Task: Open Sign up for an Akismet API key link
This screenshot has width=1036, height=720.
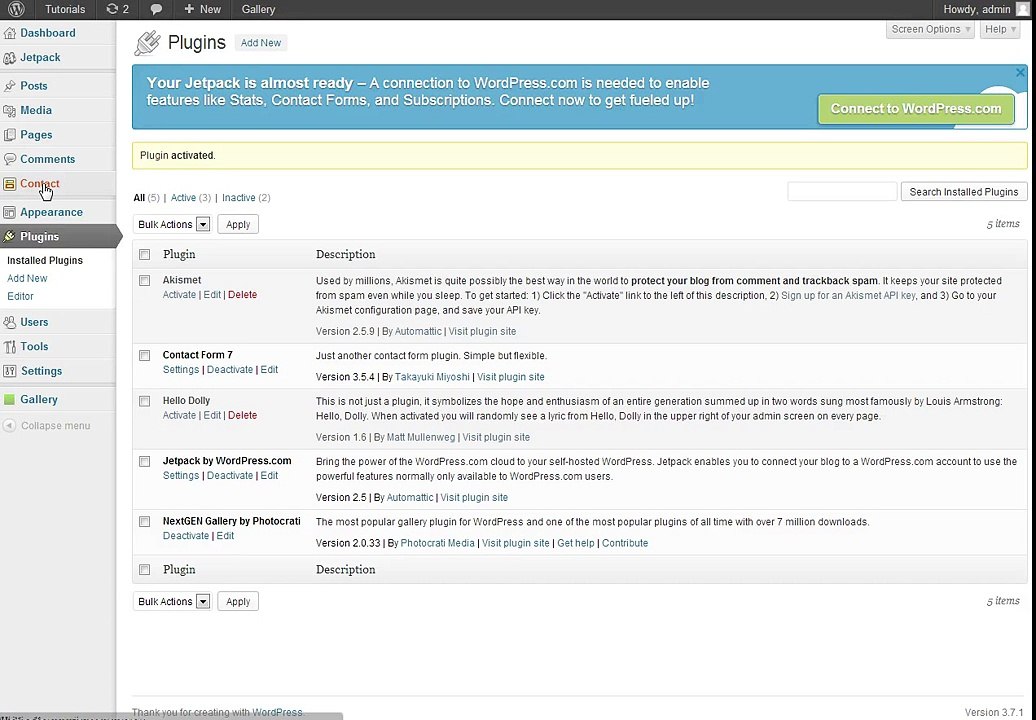Action: pyautogui.click(x=848, y=296)
